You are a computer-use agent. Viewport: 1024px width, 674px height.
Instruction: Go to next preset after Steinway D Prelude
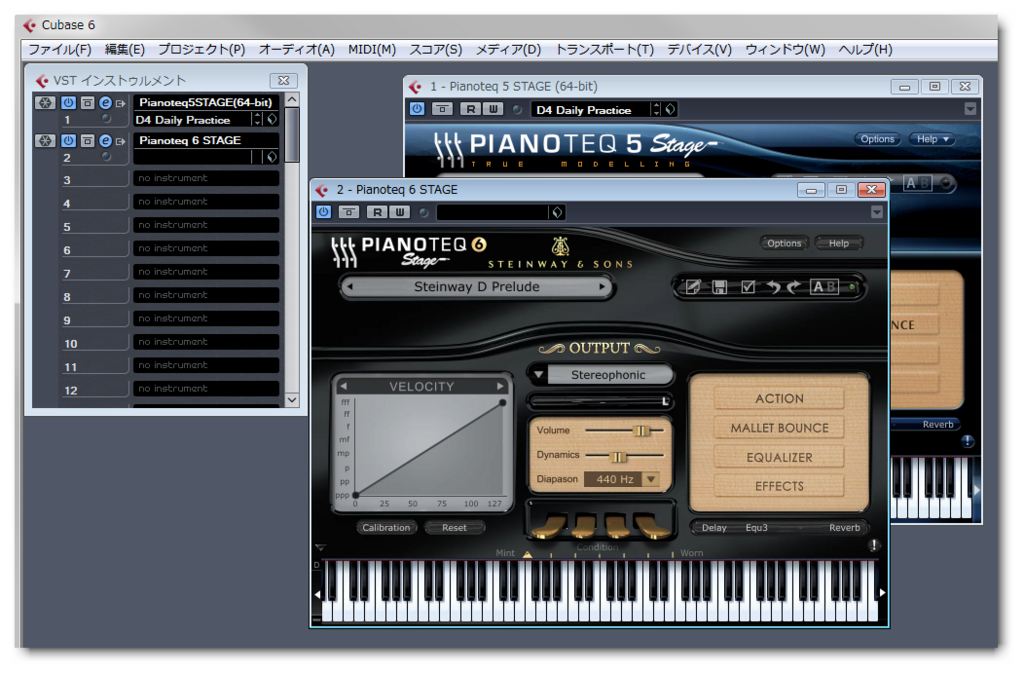click(x=602, y=287)
